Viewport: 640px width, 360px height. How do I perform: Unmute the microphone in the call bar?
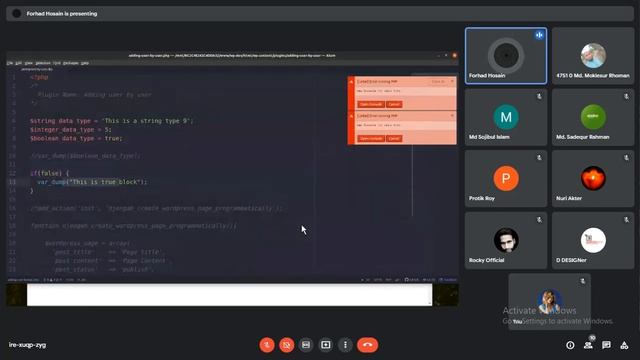pyautogui.click(x=267, y=345)
